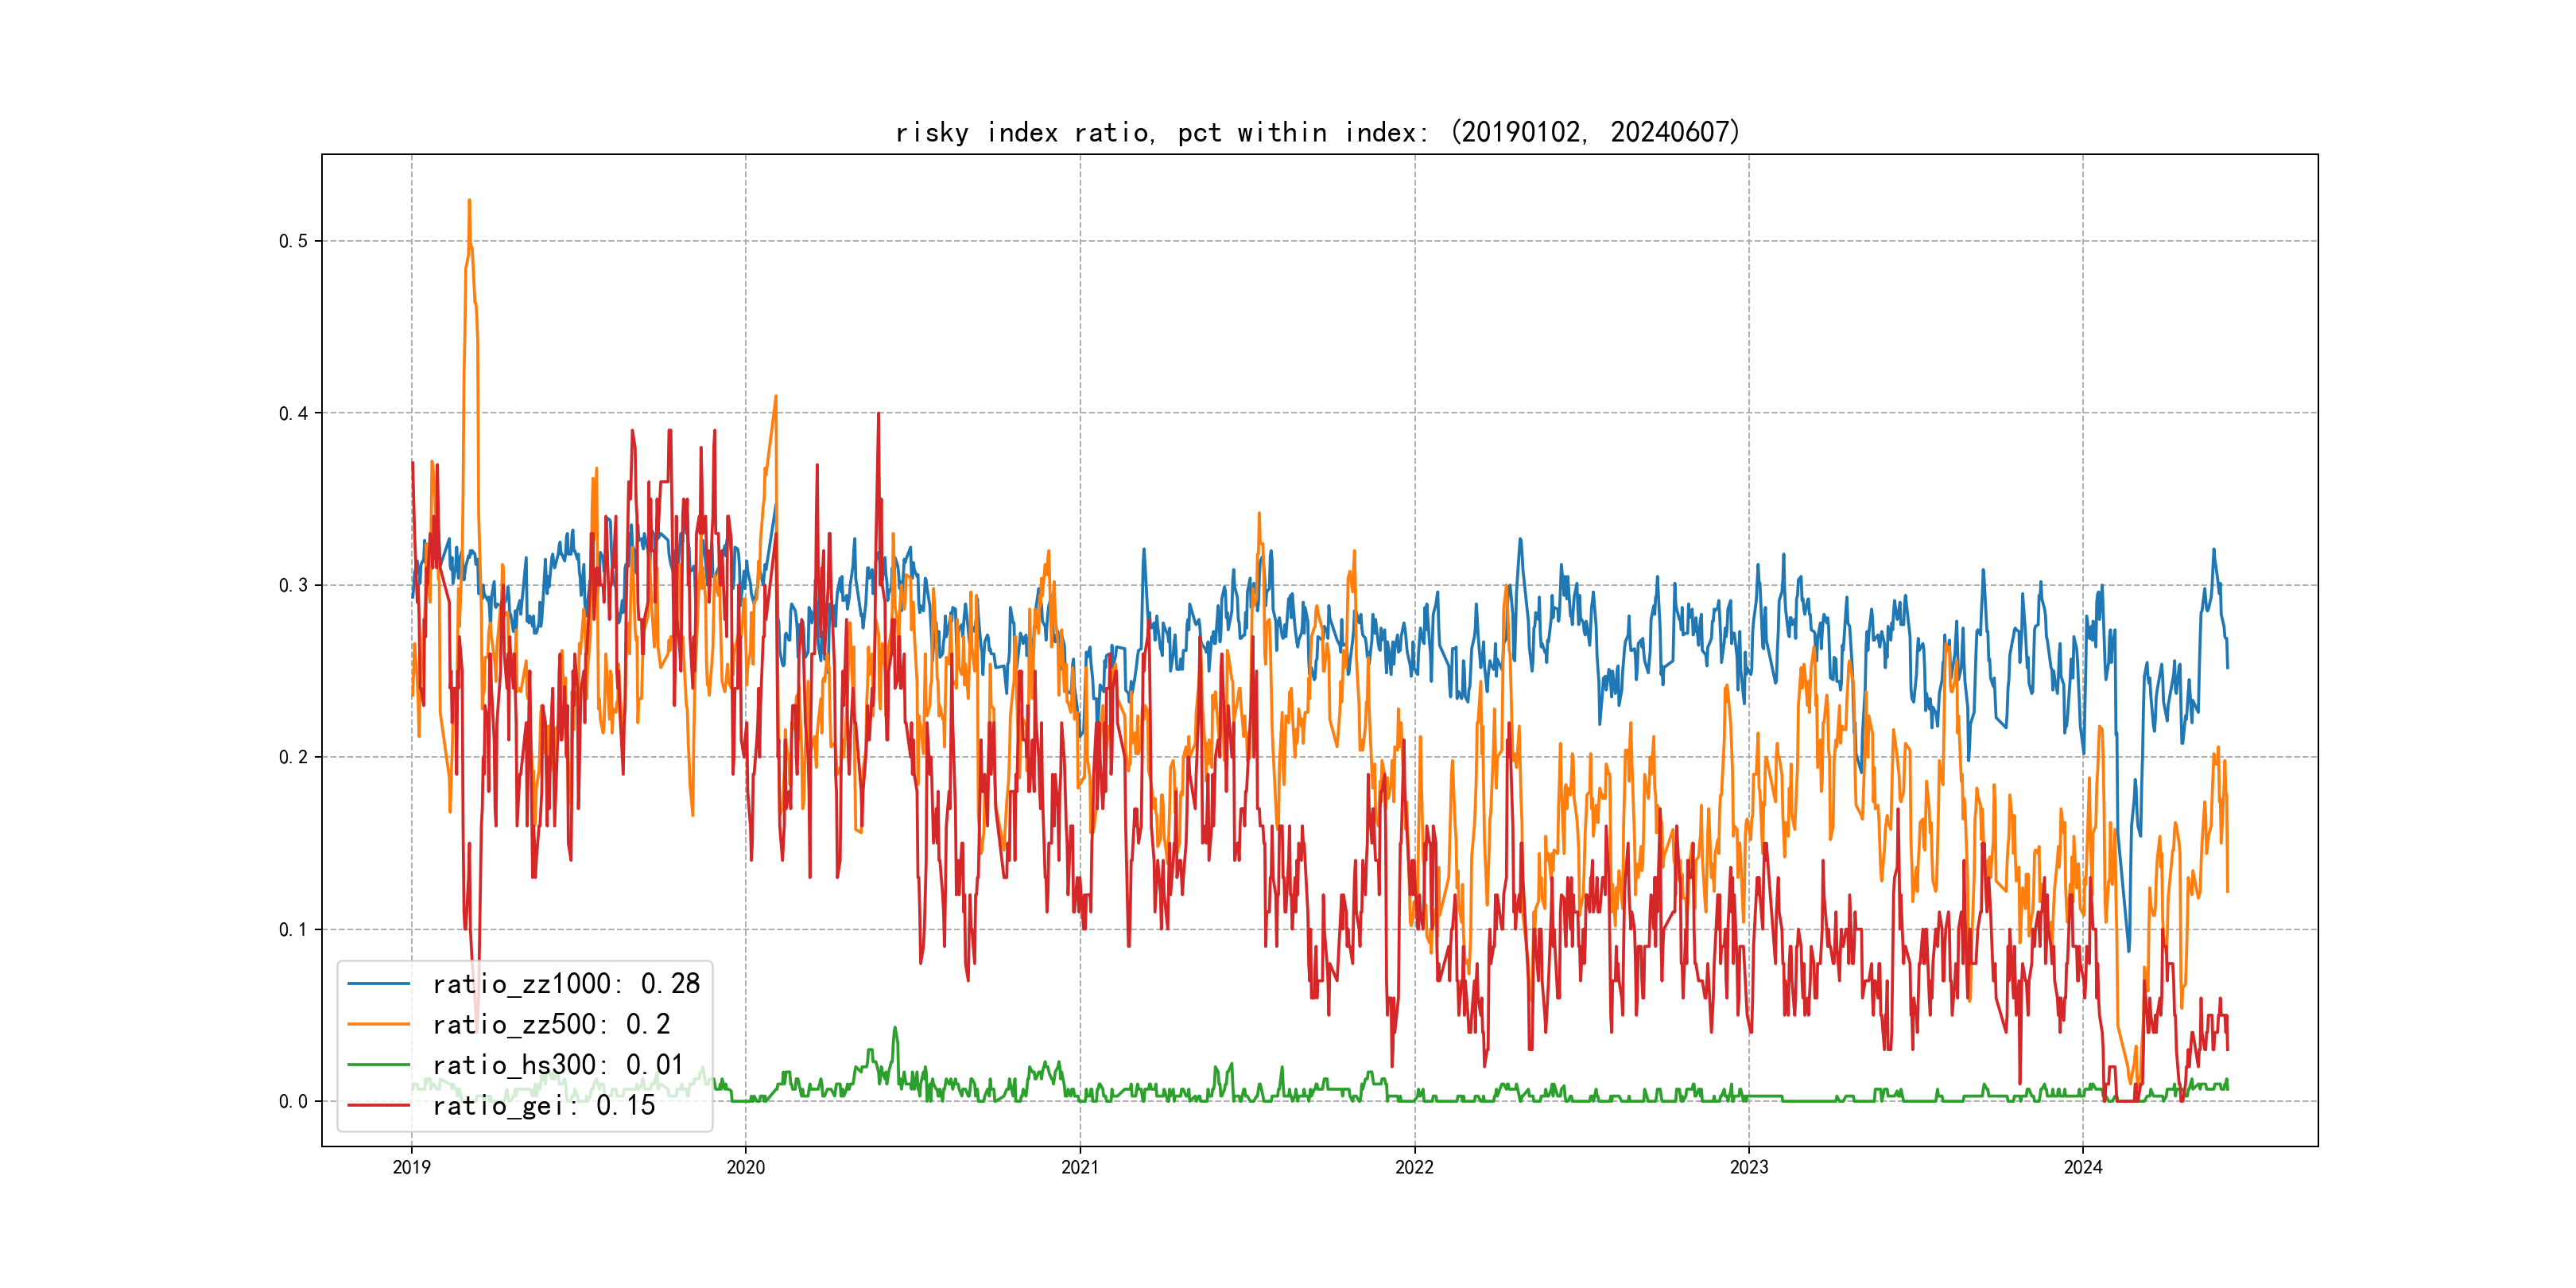Click the 2022 x-axis tick label
The width and height of the screenshot is (2576, 1288).
click(1414, 1167)
